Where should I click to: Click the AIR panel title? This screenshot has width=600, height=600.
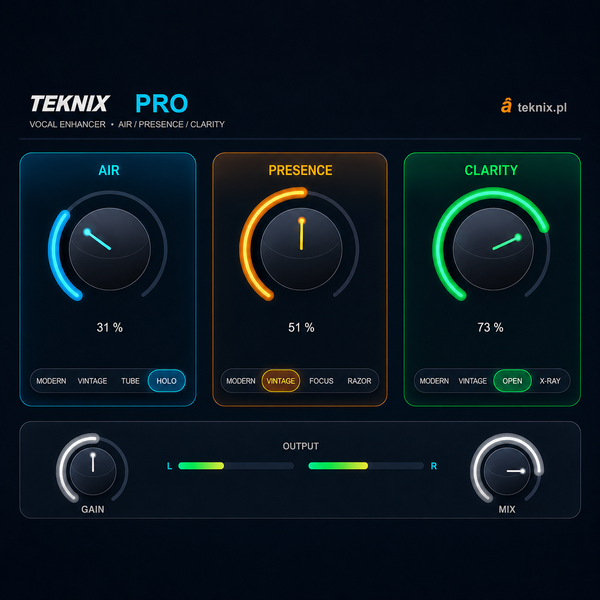coord(109,170)
